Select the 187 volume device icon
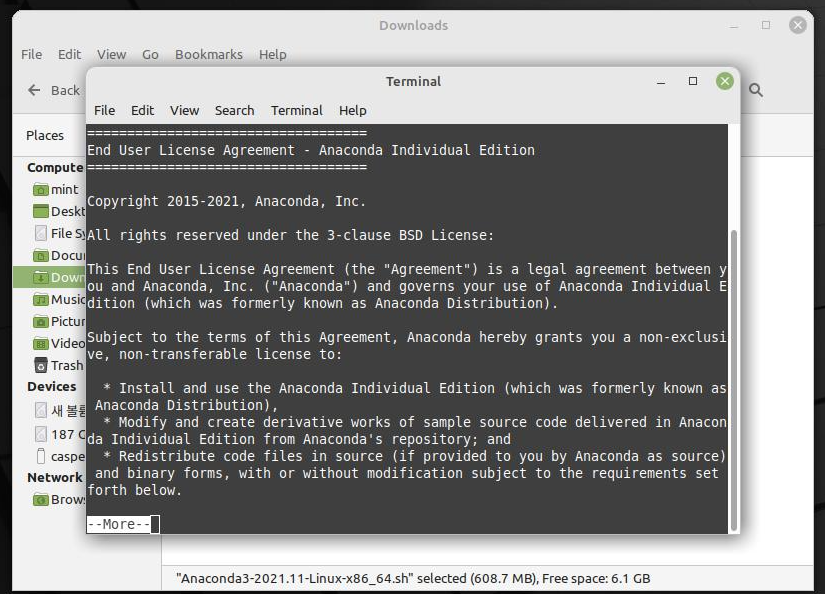The image size is (825, 594). pyautogui.click(x=41, y=434)
